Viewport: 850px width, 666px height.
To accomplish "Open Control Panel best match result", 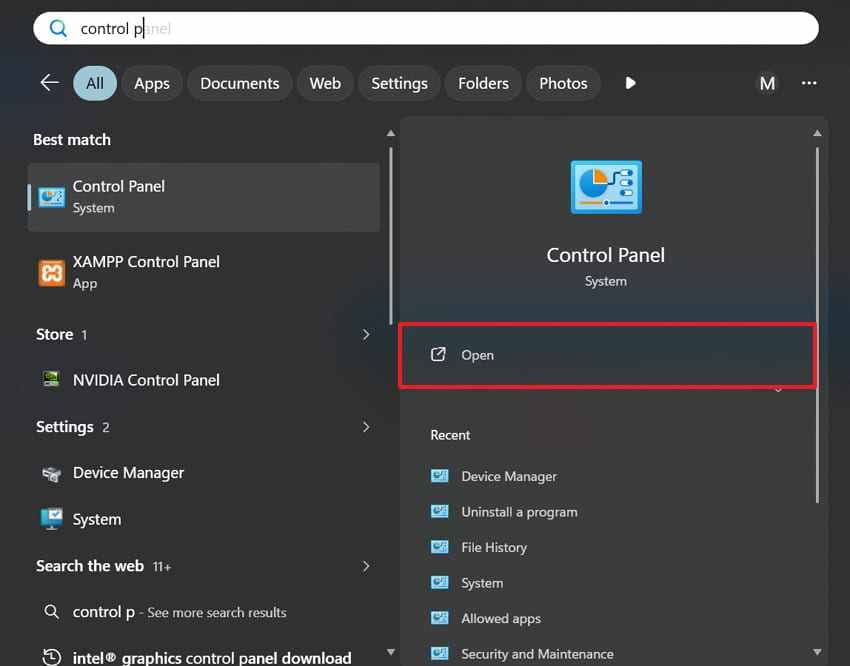I will pyautogui.click(x=204, y=197).
